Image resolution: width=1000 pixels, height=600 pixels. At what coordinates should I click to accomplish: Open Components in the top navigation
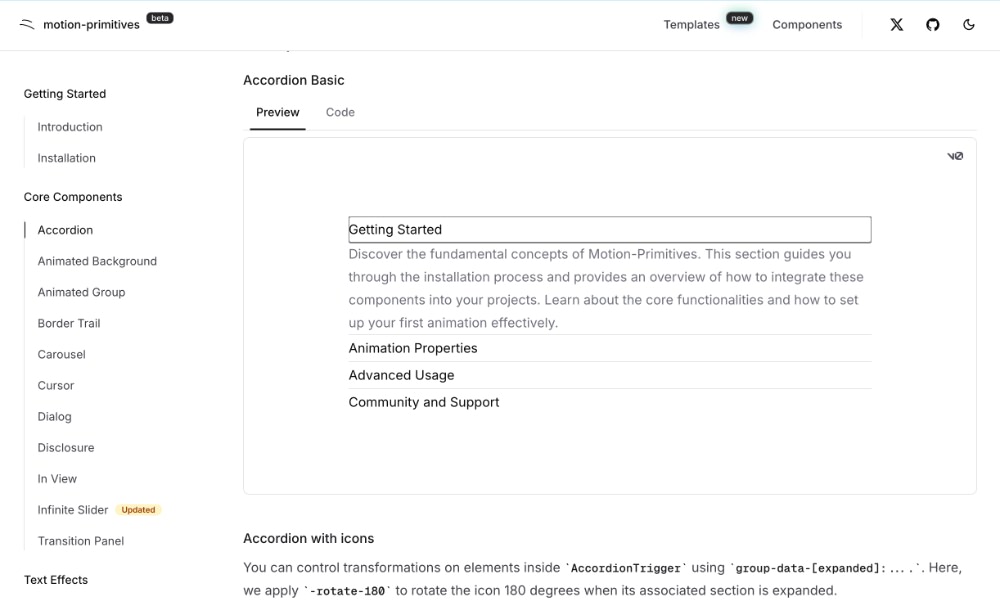807,24
